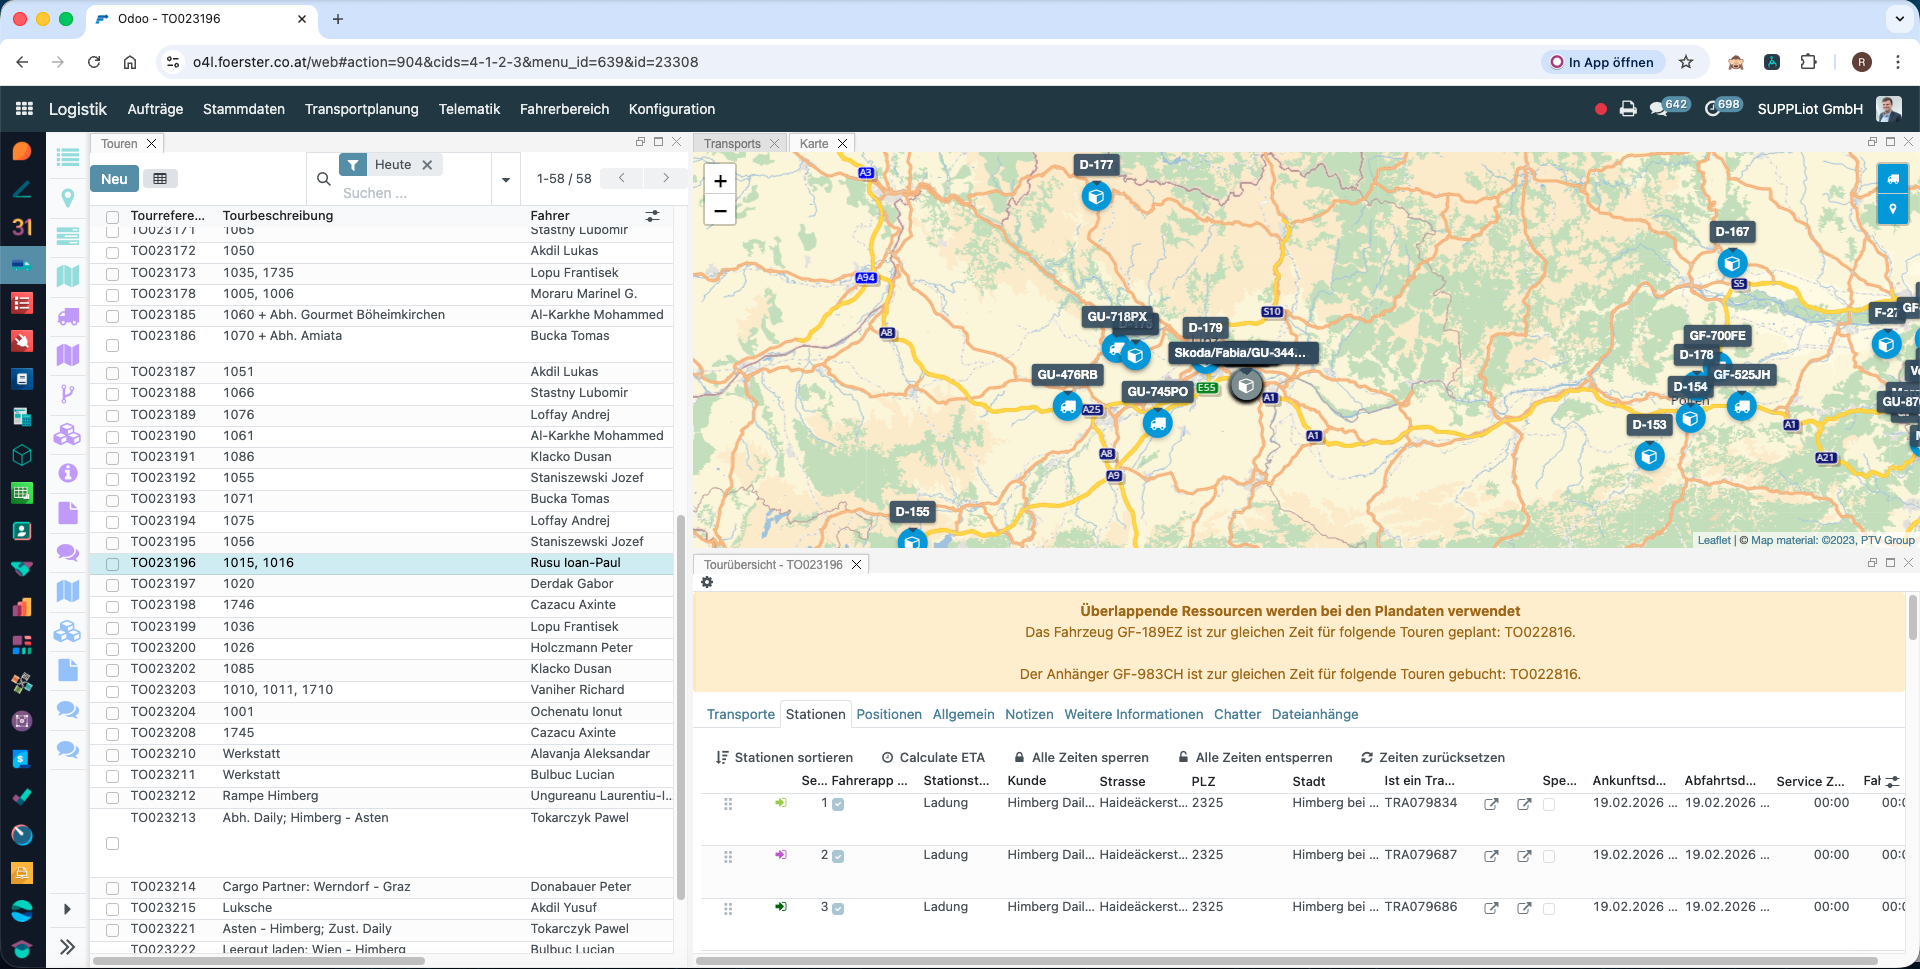
Task: Open the map pin location panel icon
Action: coord(1893,209)
